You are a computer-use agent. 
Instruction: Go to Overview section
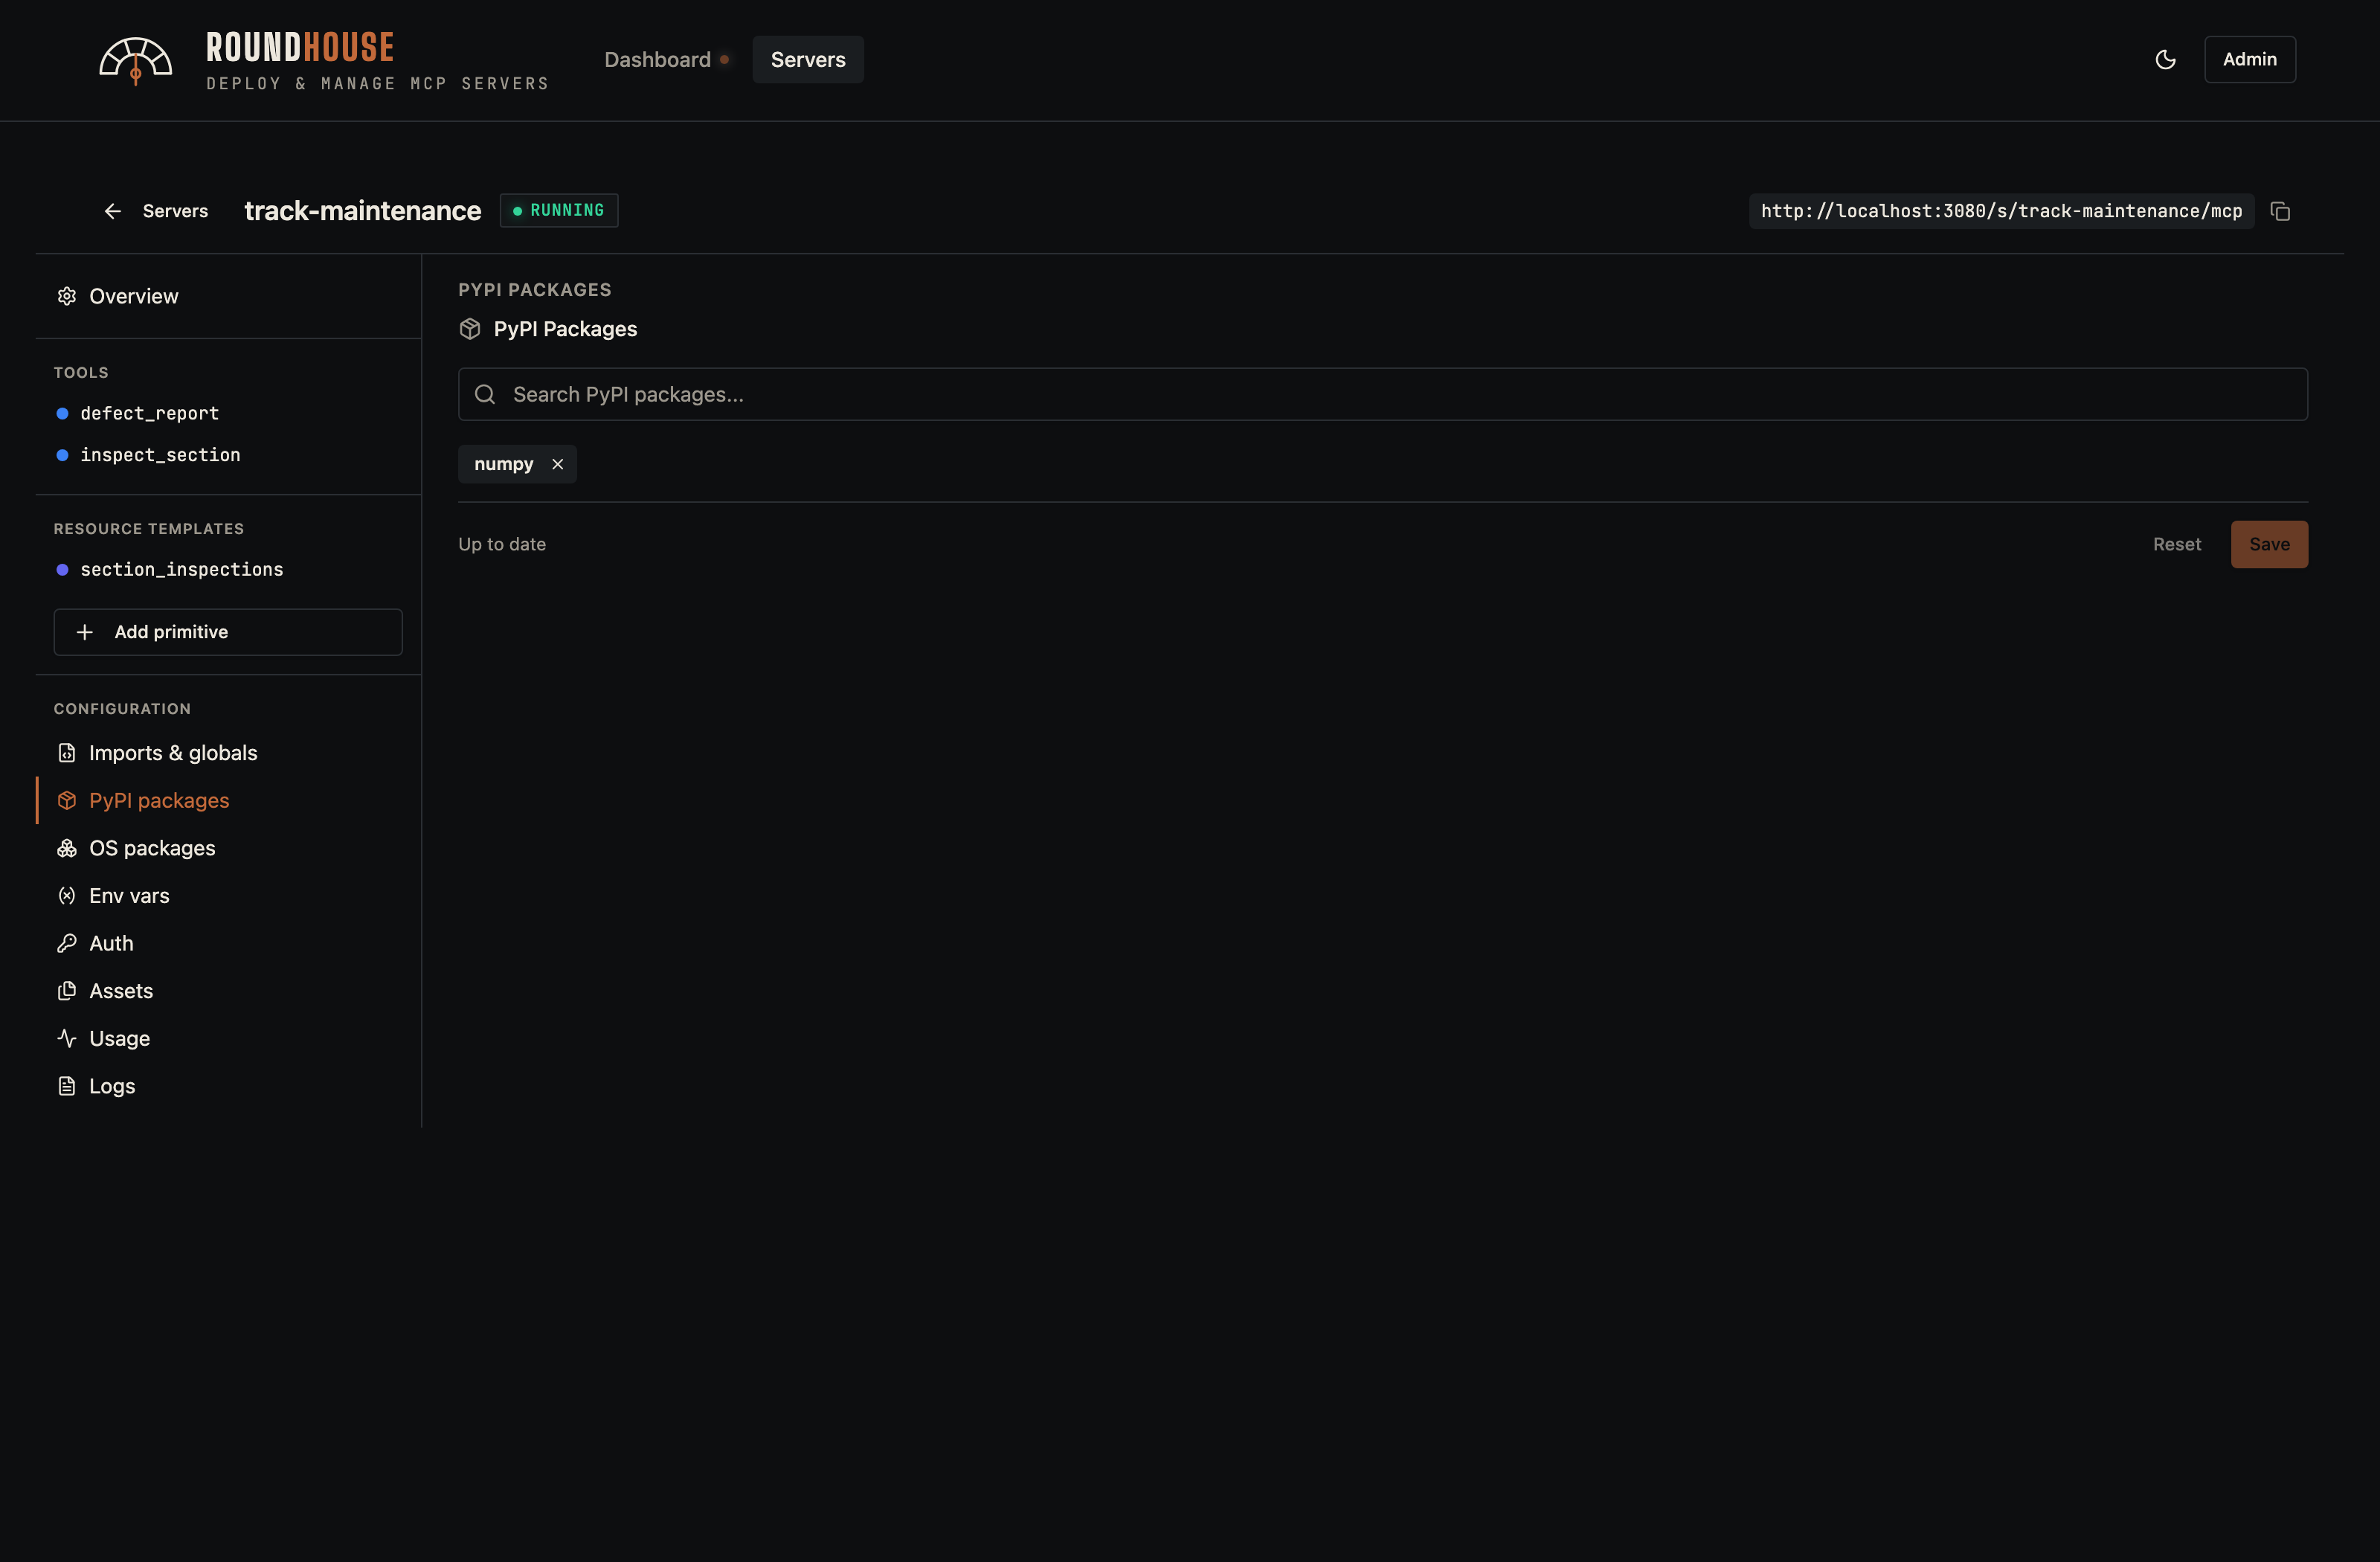click(x=228, y=296)
